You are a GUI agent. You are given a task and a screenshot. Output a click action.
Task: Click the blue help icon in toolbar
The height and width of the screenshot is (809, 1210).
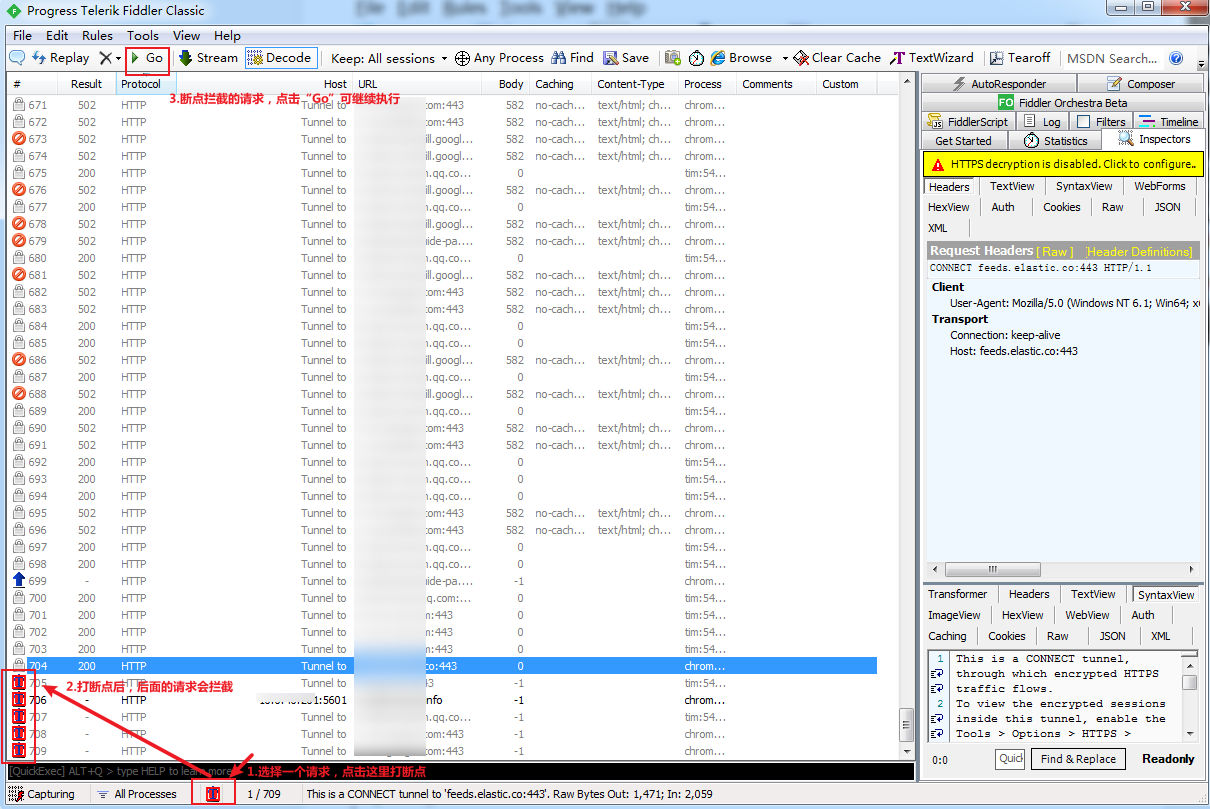click(x=1176, y=58)
